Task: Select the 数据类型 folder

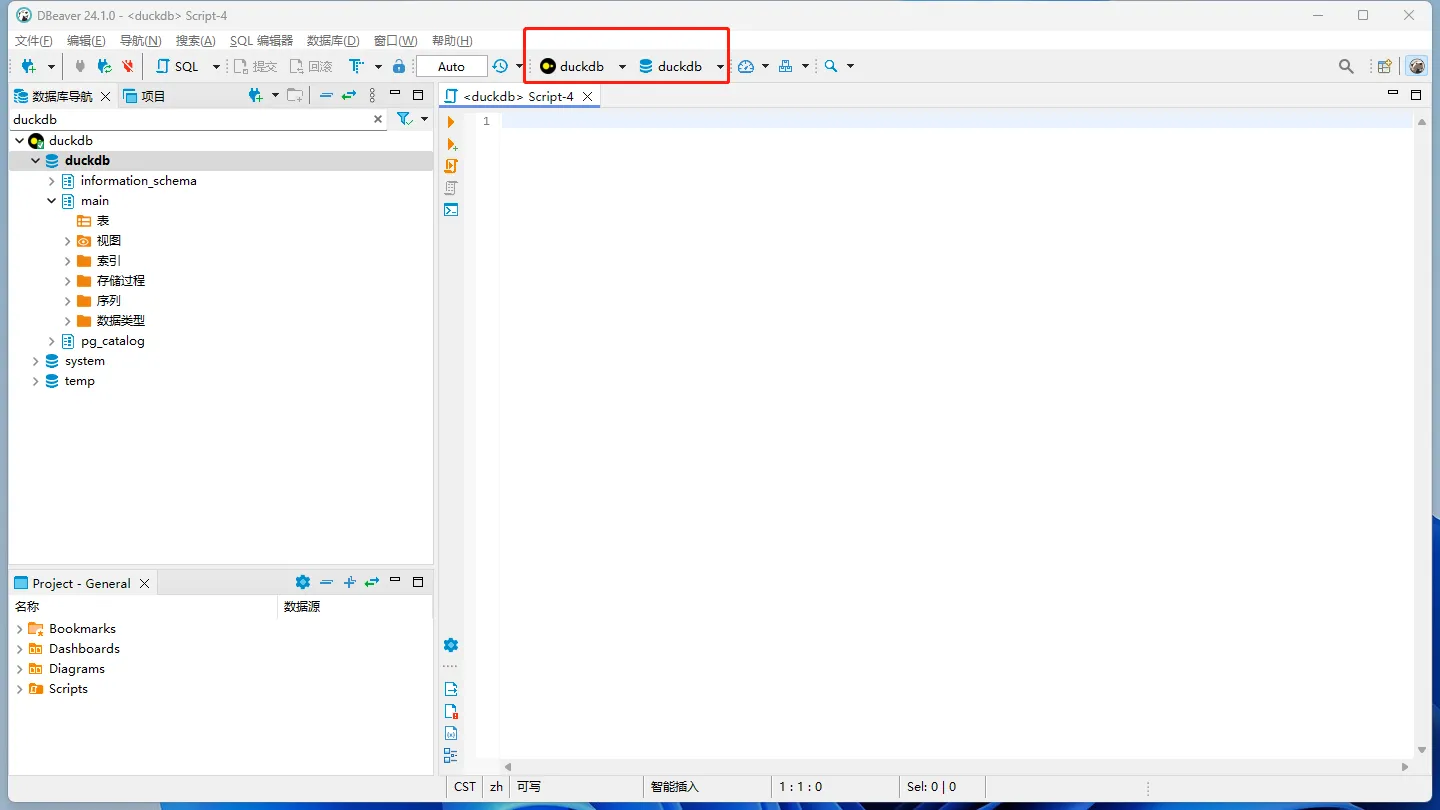Action: tap(111, 321)
